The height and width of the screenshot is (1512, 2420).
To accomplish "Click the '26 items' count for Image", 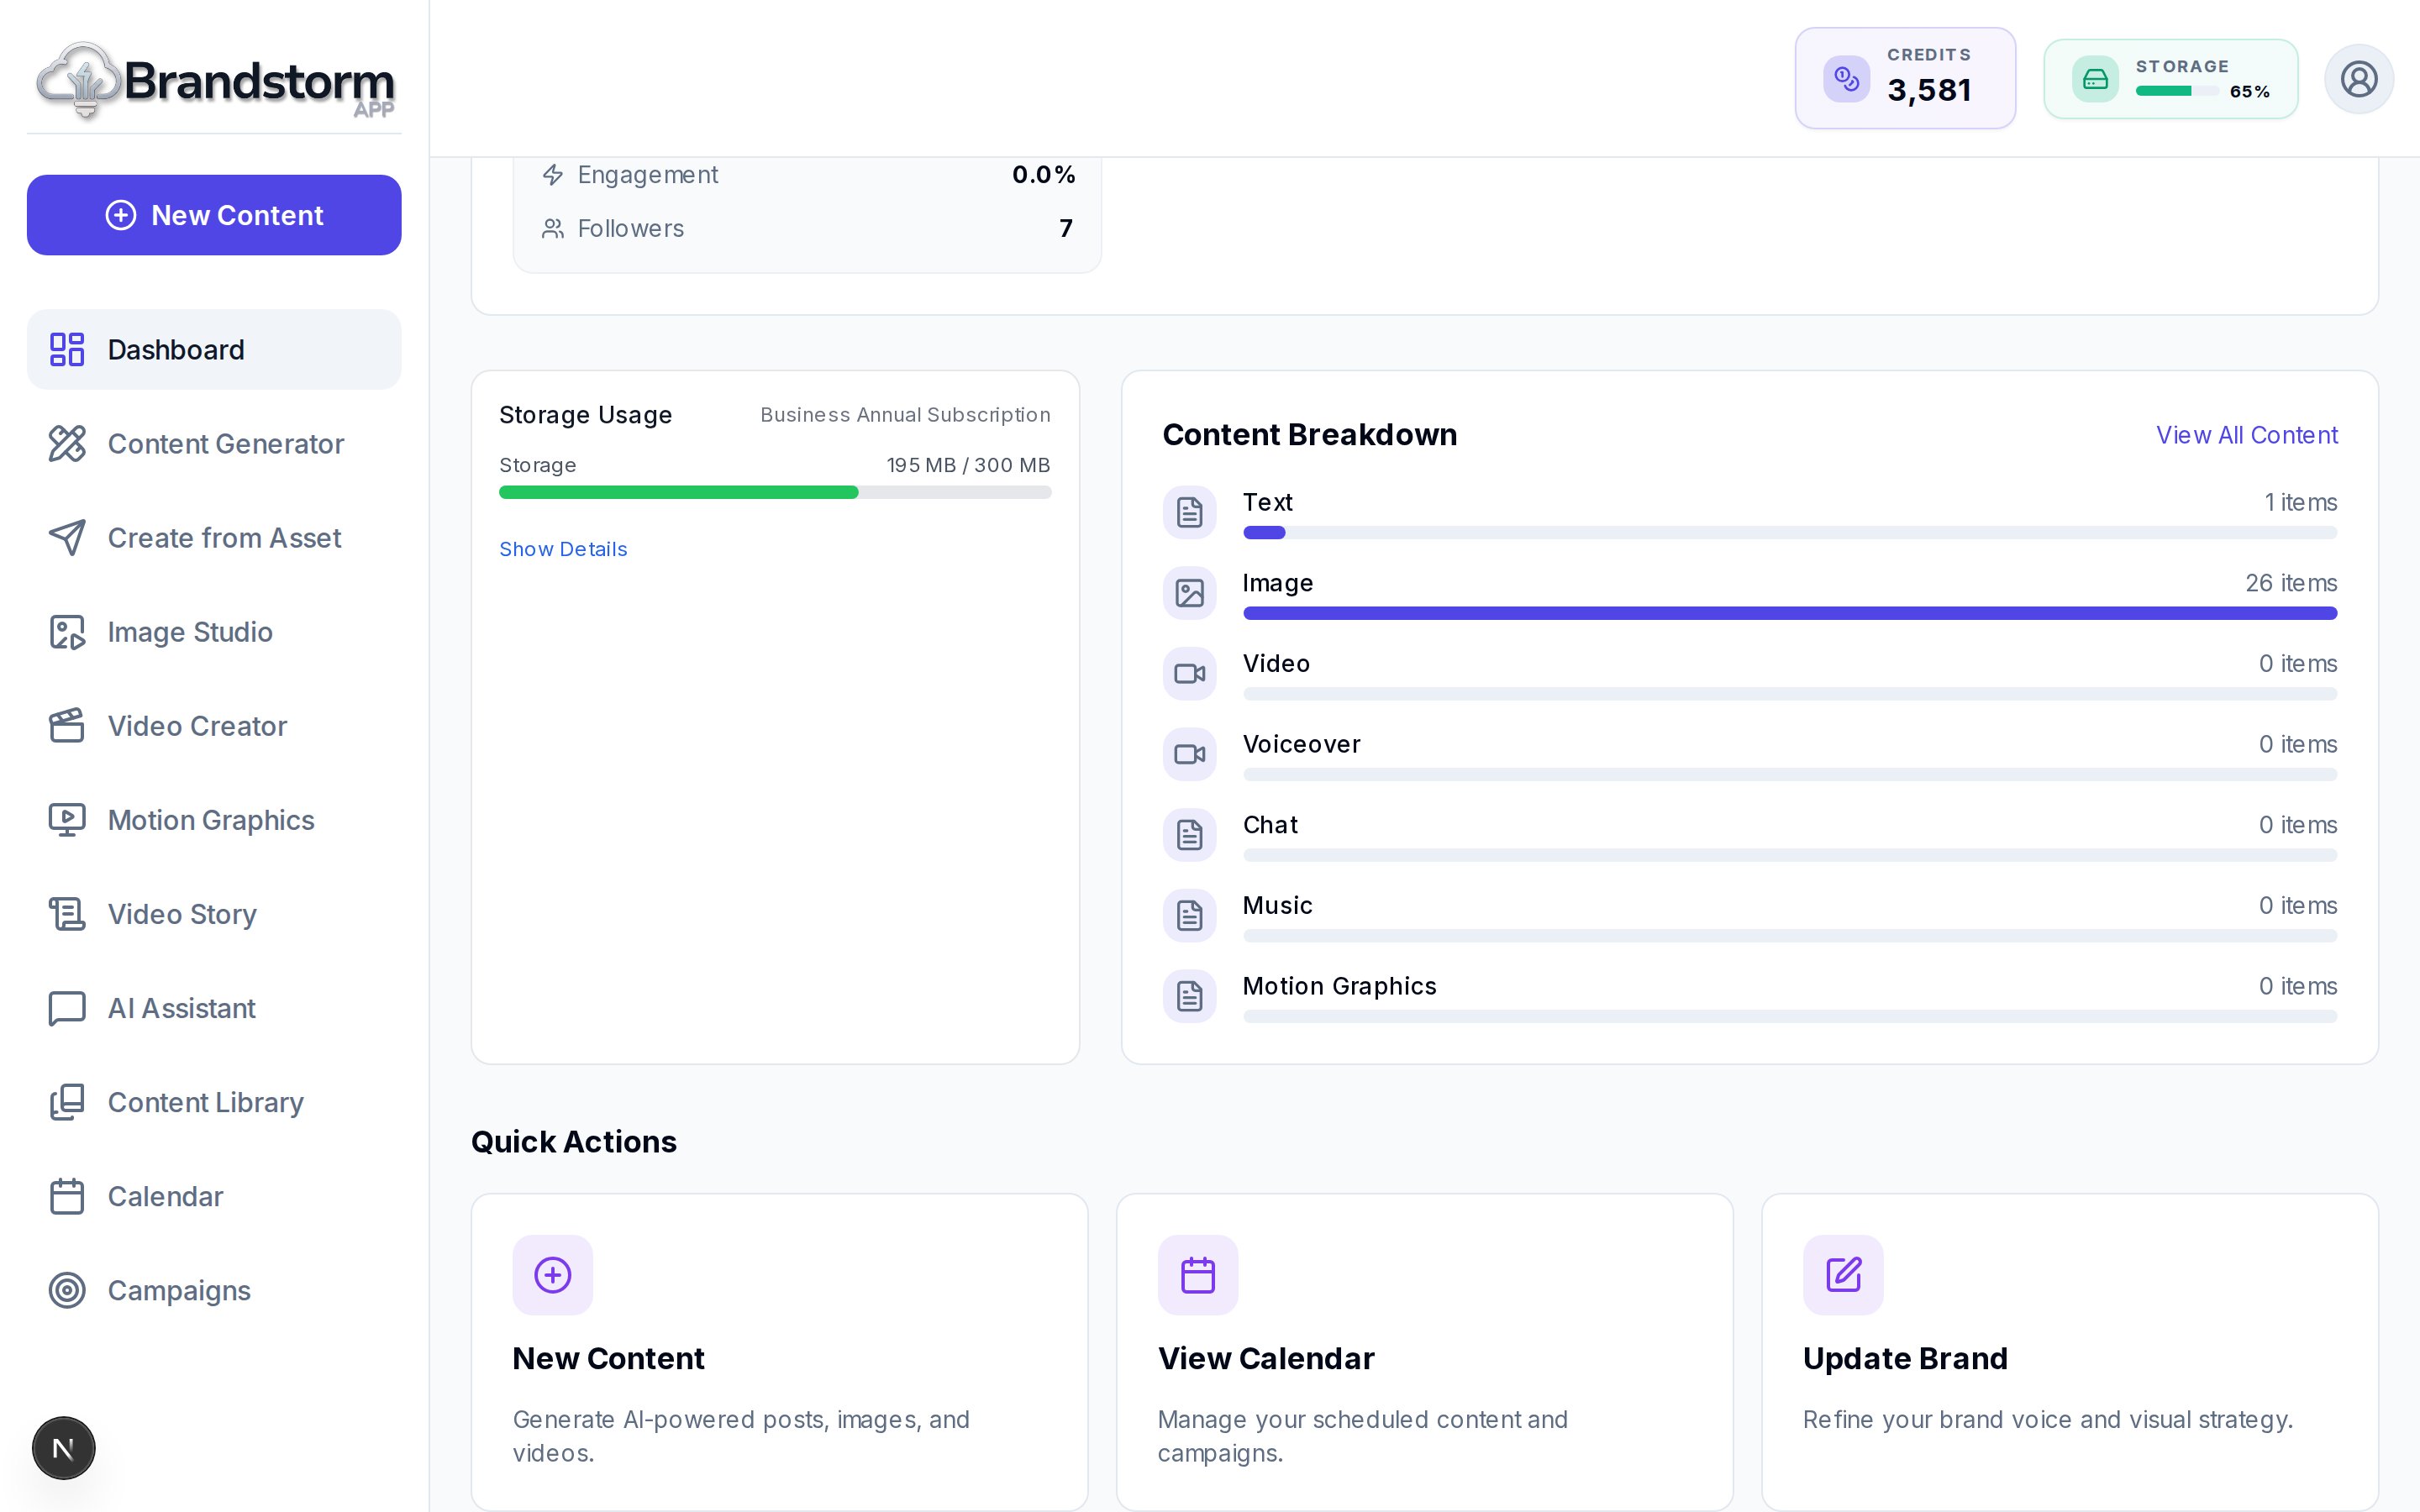I will [x=2291, y=583].
